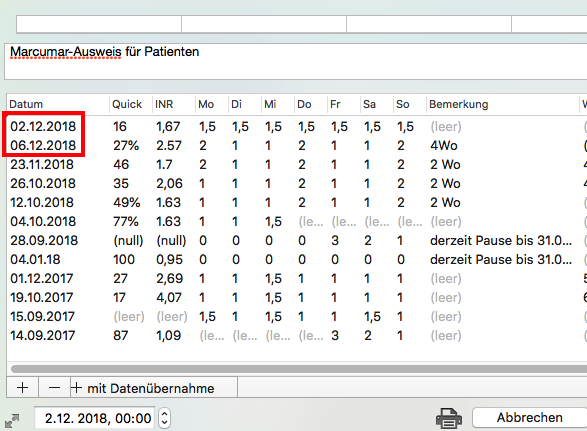Click INR value 4,07 in 19.10.2017 row

169,298
